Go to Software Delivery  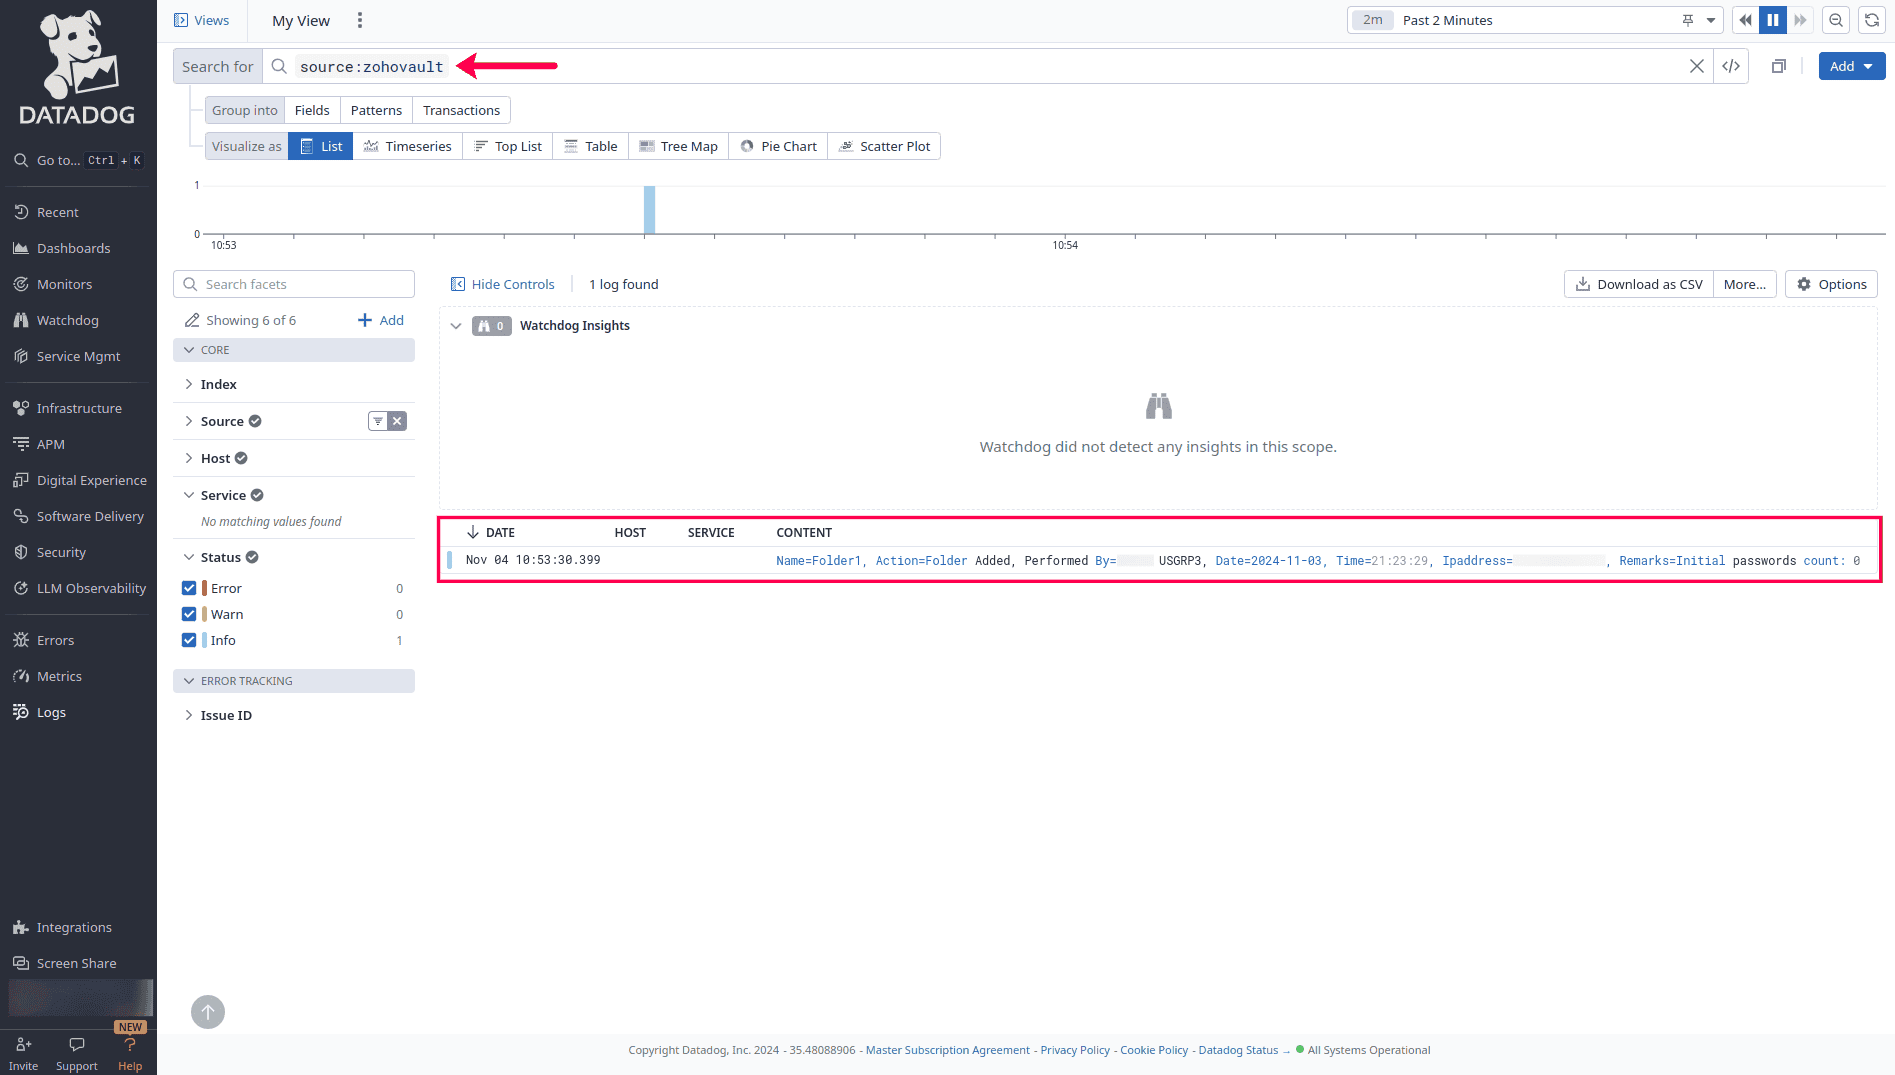tap(90, 516)
